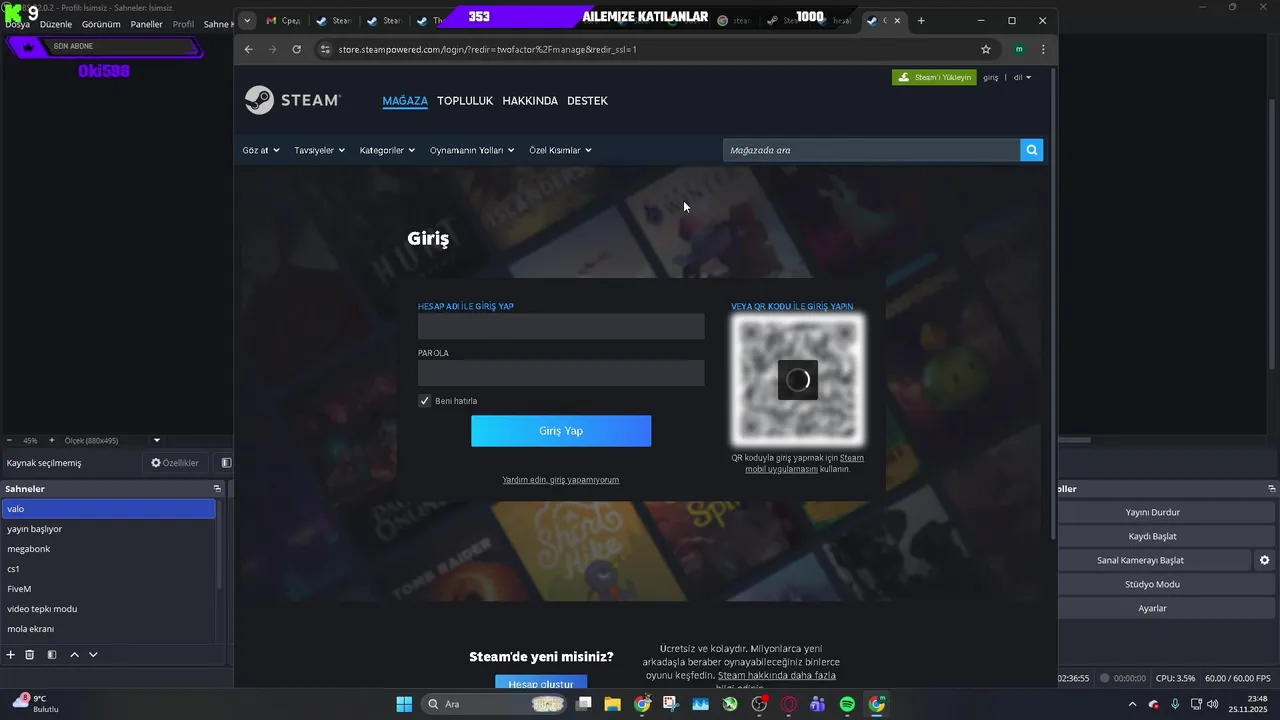
Task: Open the Chrome three-dot menu
Action: point(1043,49)
